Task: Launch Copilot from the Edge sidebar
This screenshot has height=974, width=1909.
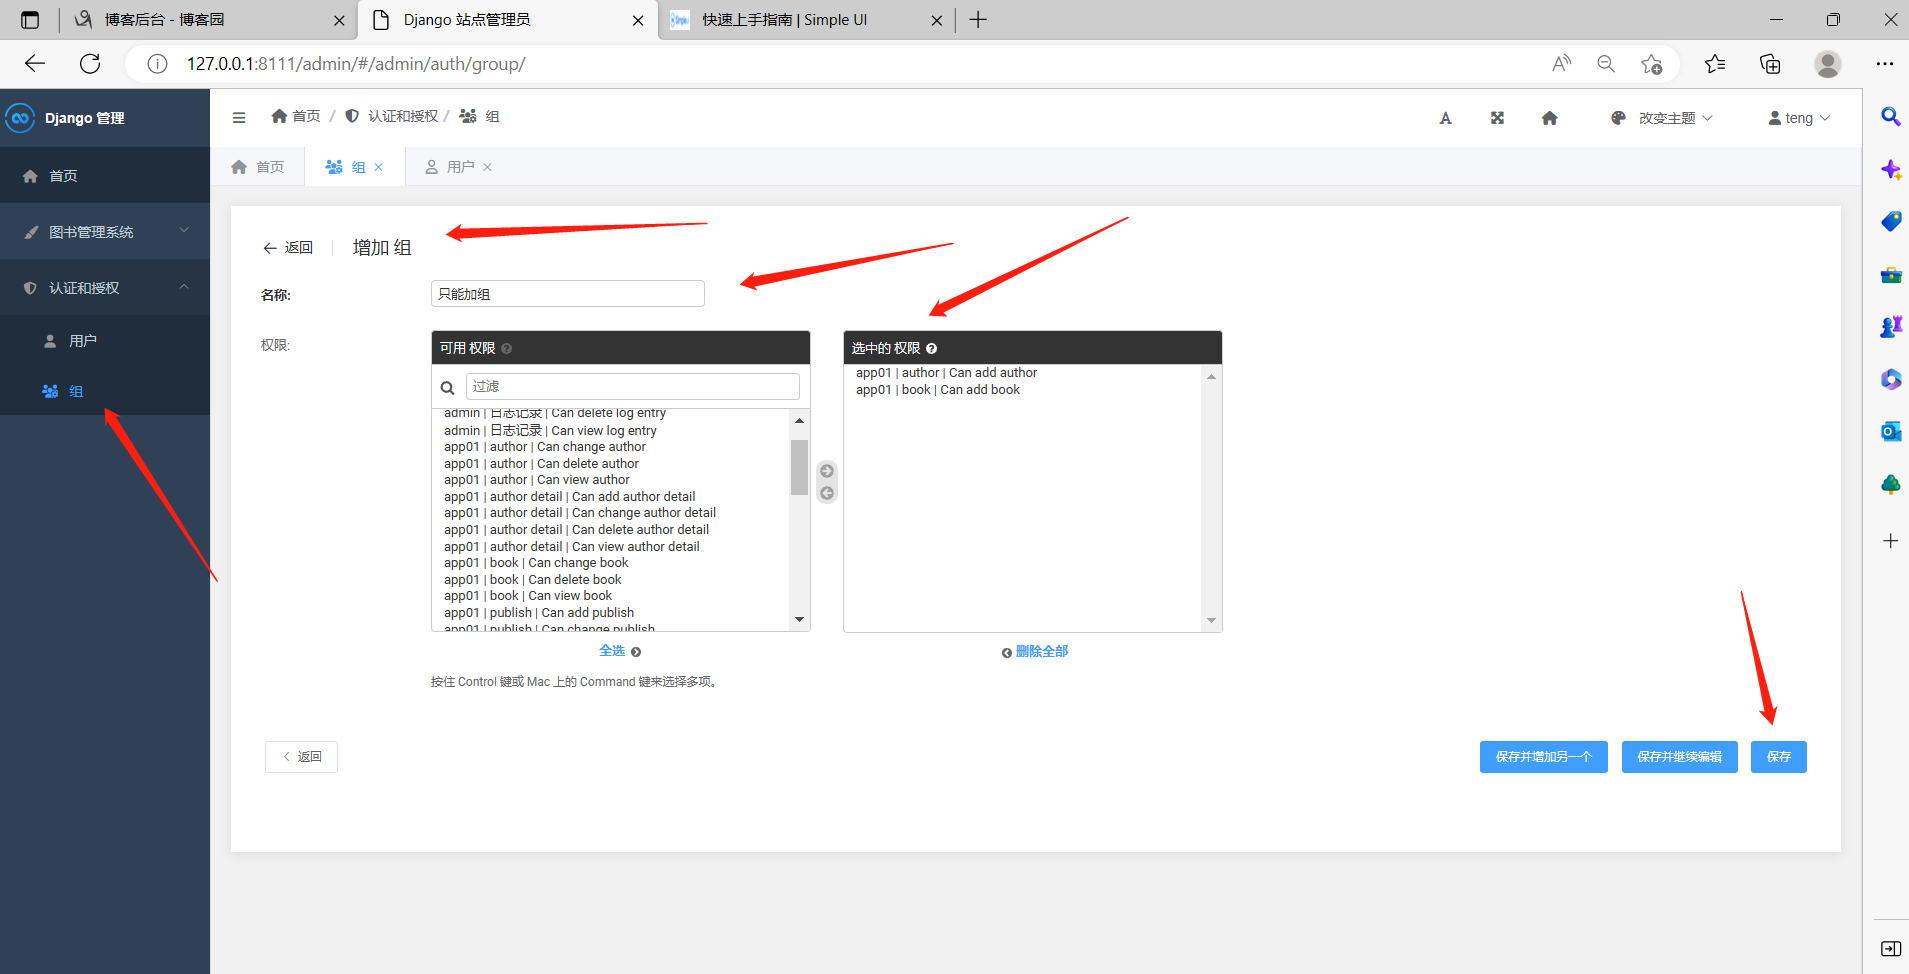Action: click(x=1890, y=169)
